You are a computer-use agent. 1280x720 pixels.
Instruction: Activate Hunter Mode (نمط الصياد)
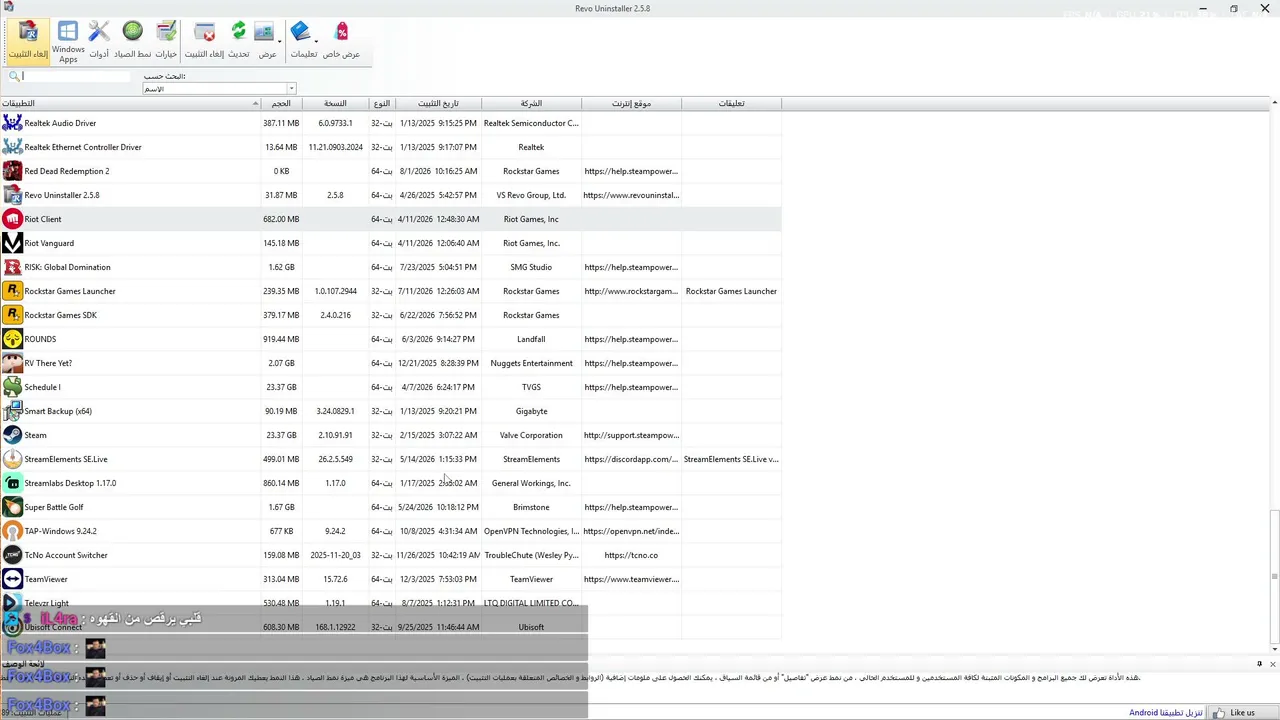(x=133, y=41)
